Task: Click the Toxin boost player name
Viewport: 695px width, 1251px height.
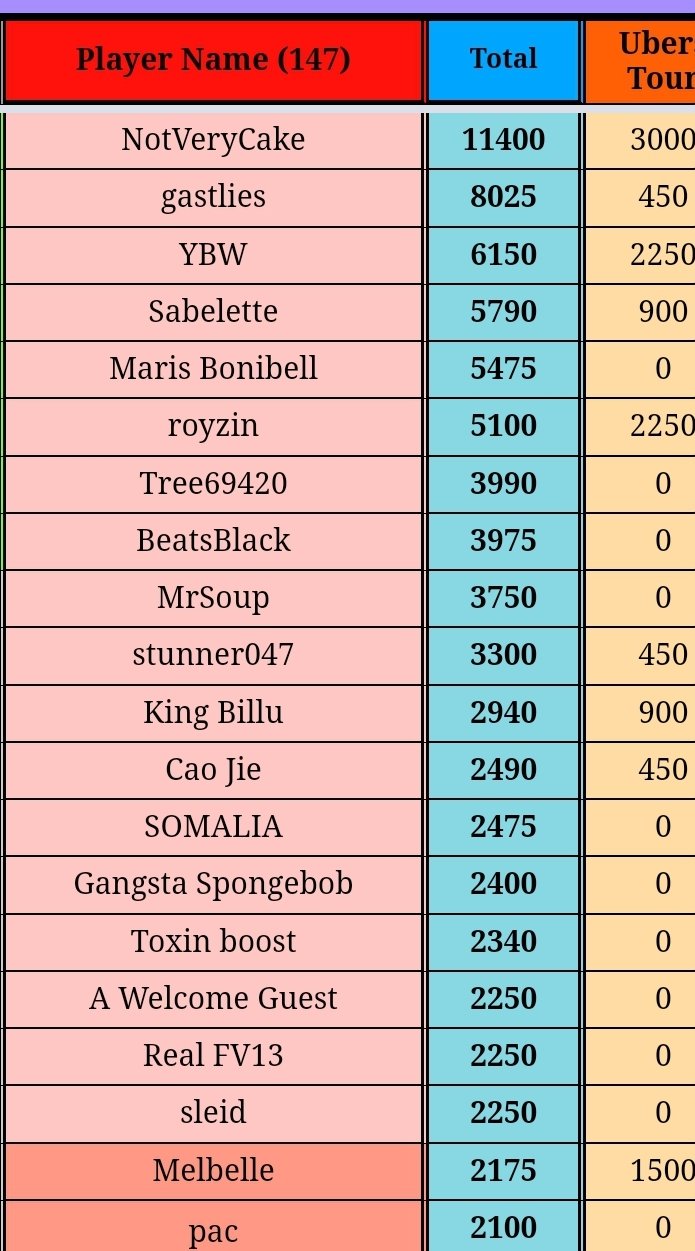Action: [213, 942]
